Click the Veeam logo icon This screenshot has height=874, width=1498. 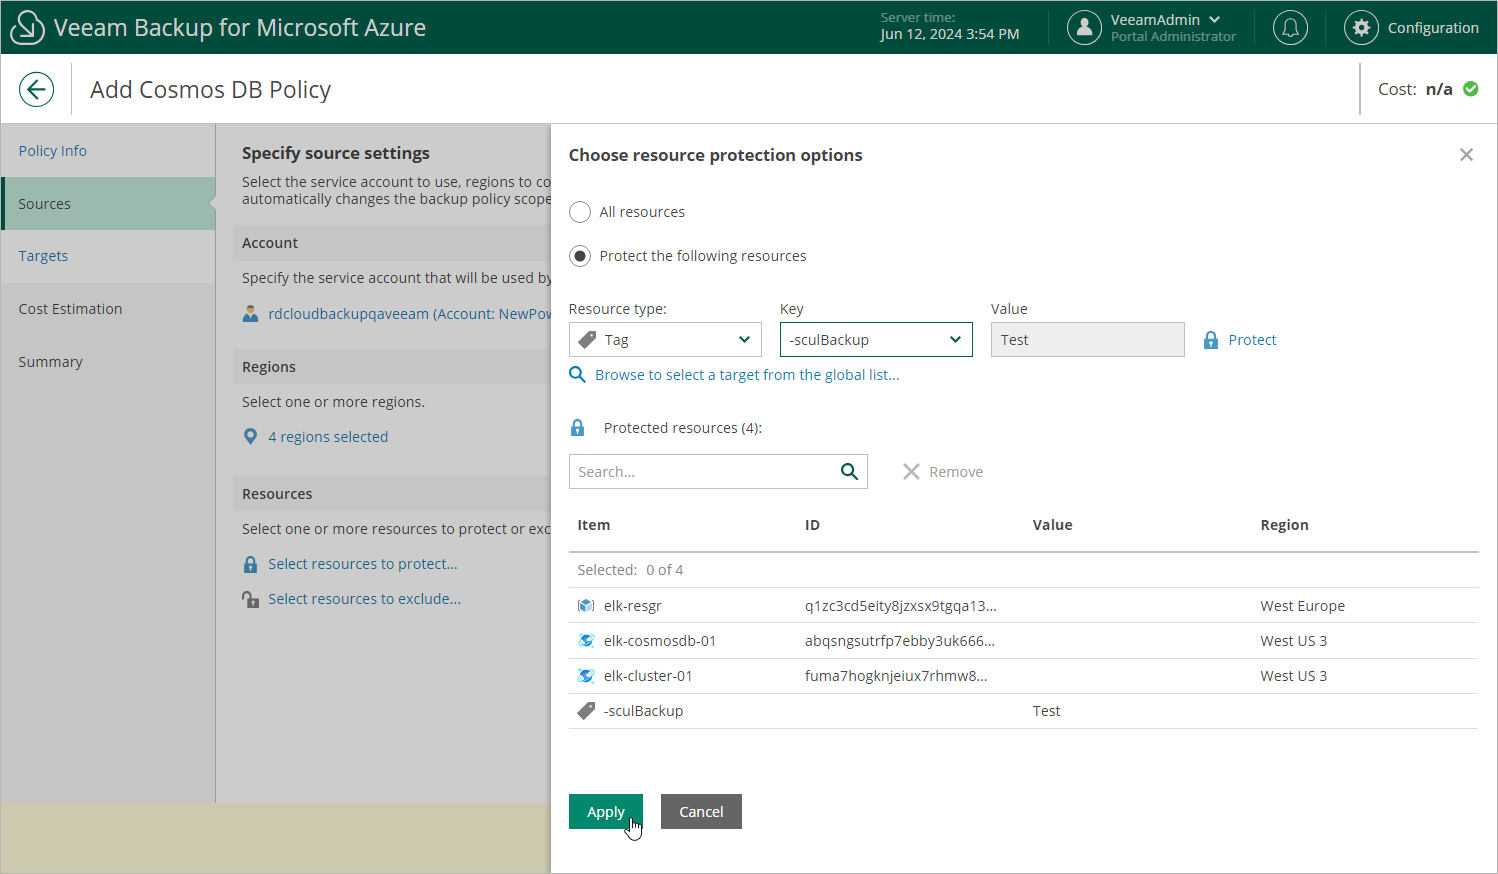point(27,27)
